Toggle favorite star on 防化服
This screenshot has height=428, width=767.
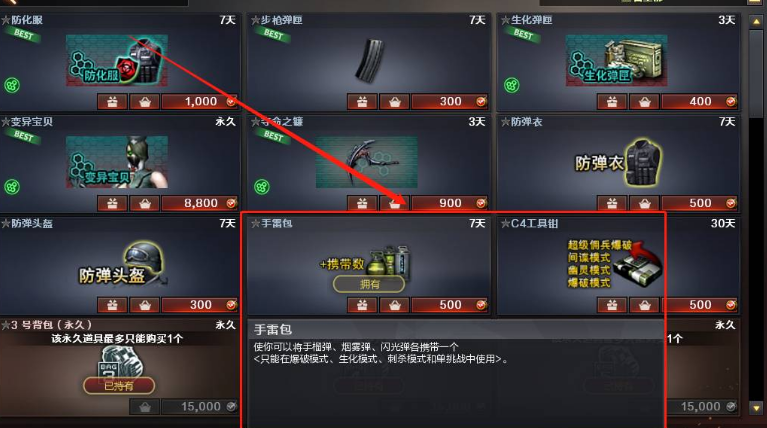6,20
